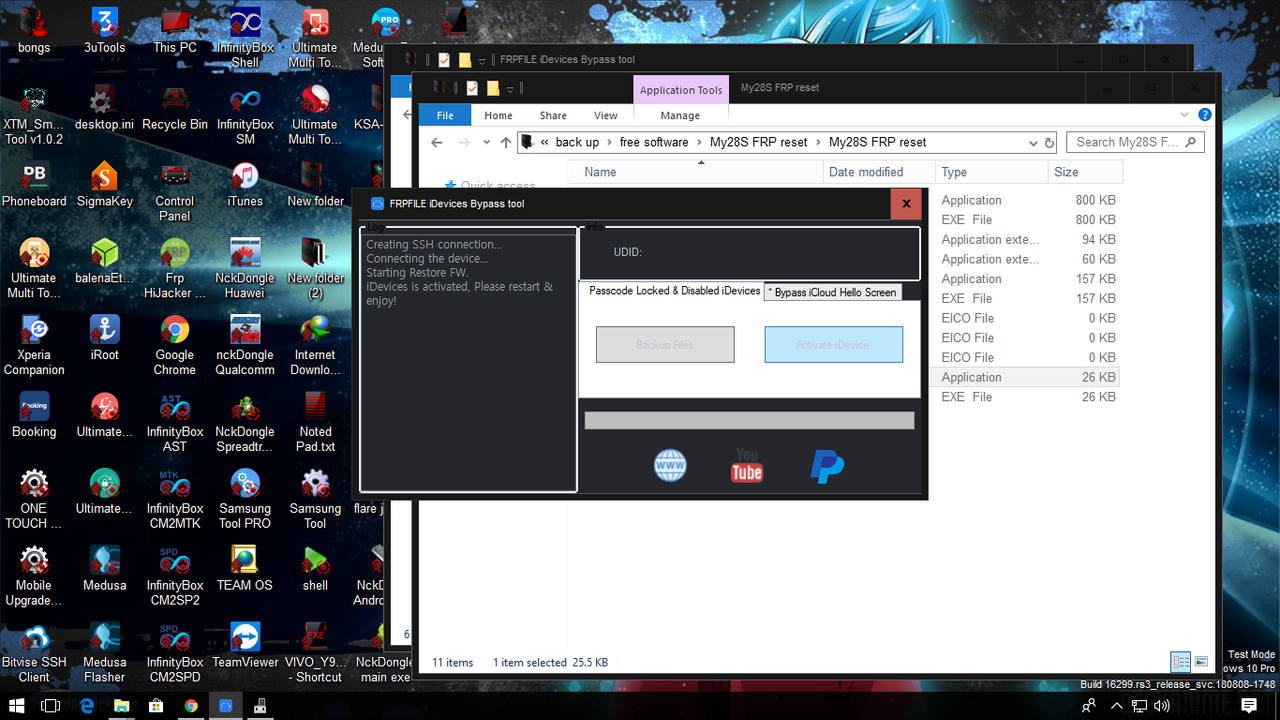Click inside the Search My28S box
This screenshot has height=720, width=1280.
coord(1130,142)
